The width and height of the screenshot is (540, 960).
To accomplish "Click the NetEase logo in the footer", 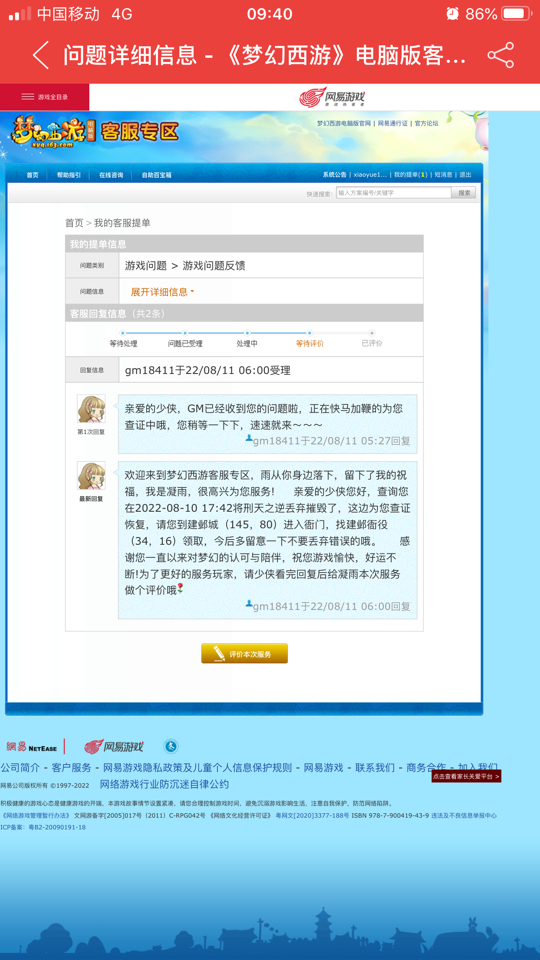I will [32, 747].
